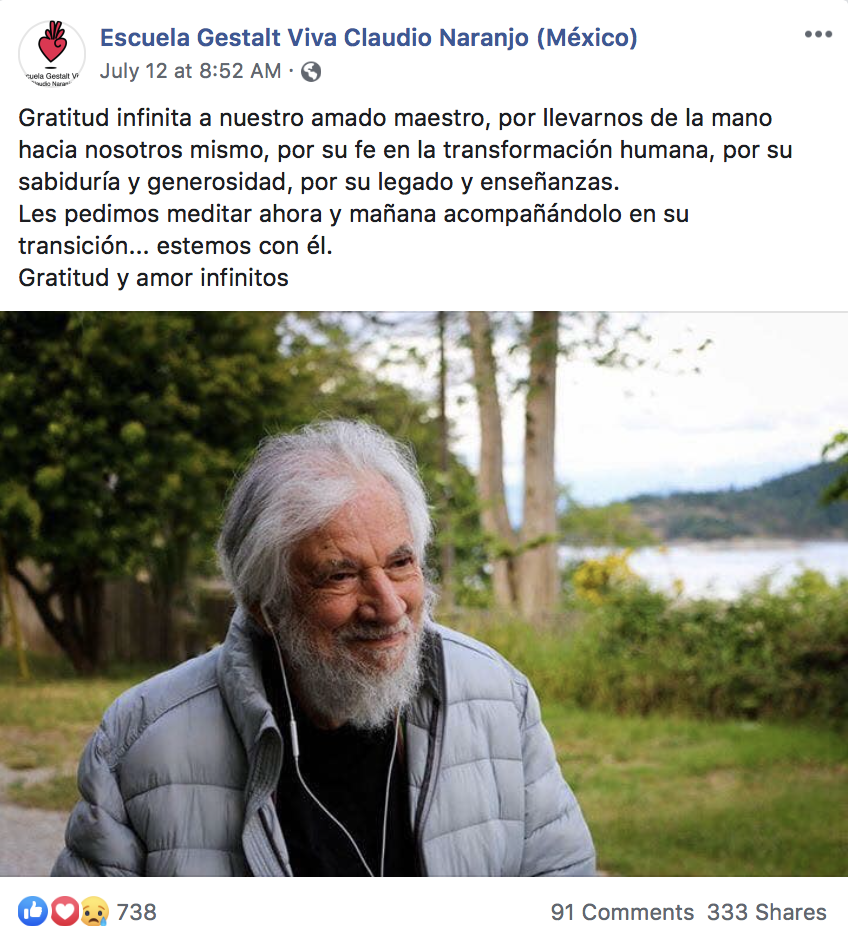This screenshot has height=944, width=848.
Task: Open the July 12 at 8:52 AM timestamp
Action: click(x=190, y=71)
